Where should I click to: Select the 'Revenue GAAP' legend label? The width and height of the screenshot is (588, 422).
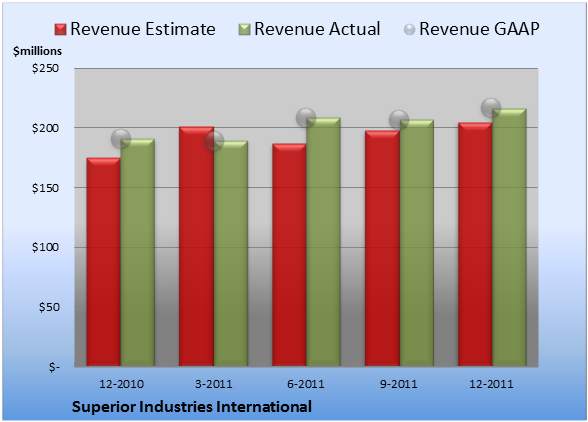click(479, 29)
